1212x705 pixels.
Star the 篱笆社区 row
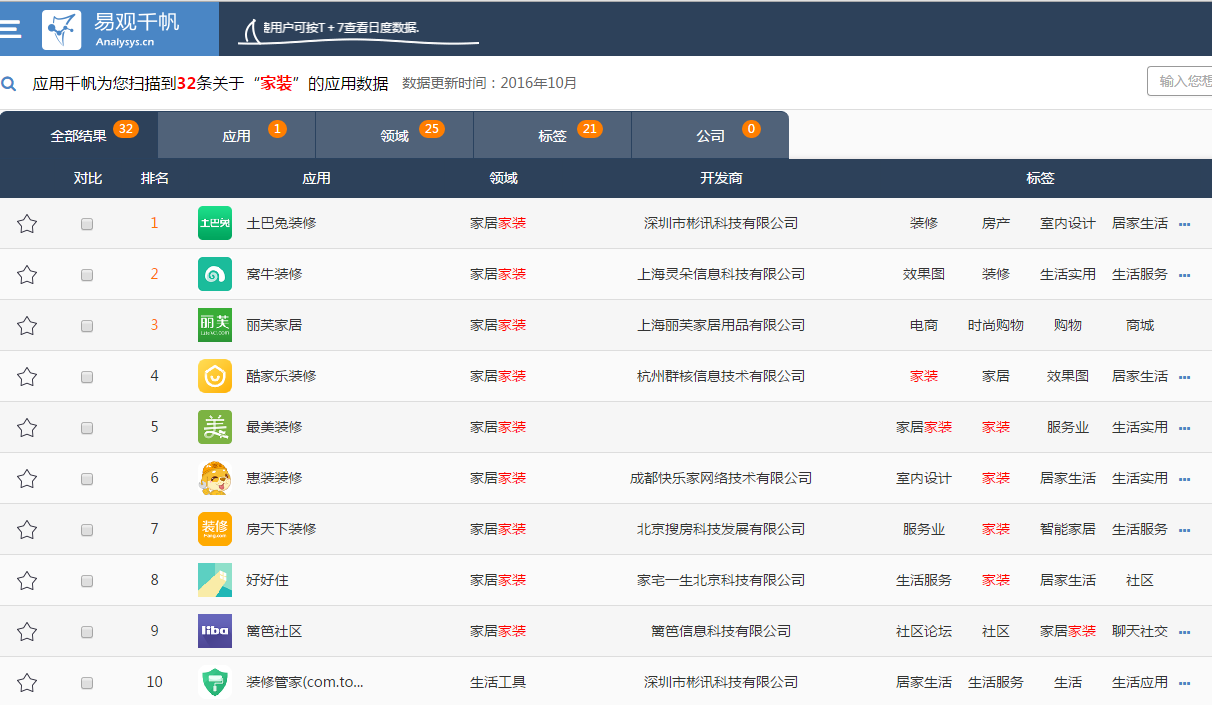27,632
